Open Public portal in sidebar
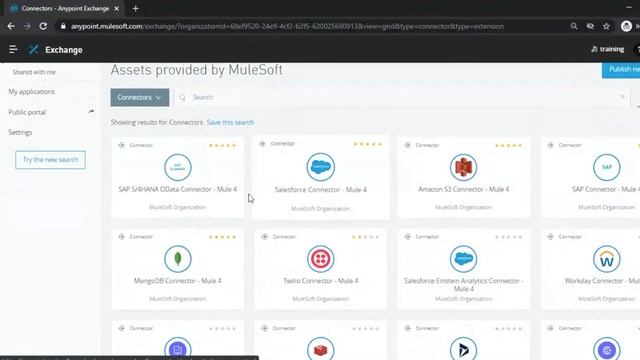640x360 pixels. click(27, 112)
